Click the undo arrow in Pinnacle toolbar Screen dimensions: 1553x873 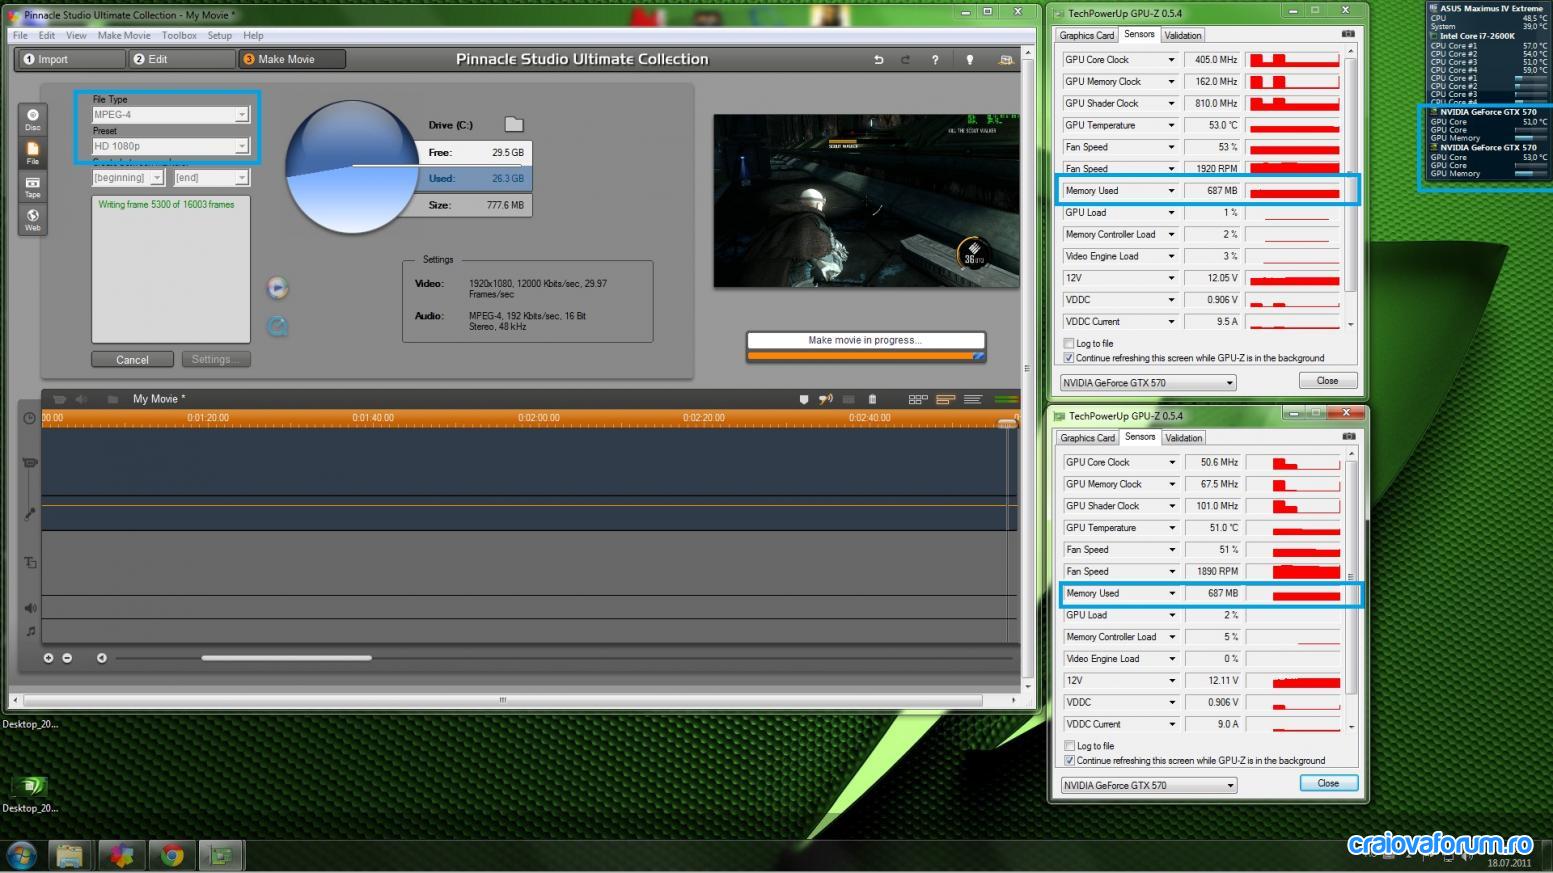tap(879, 60)
